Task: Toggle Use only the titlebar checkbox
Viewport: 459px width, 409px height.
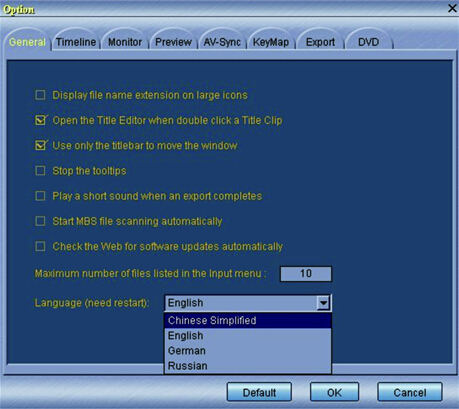Action: [41, 145]
